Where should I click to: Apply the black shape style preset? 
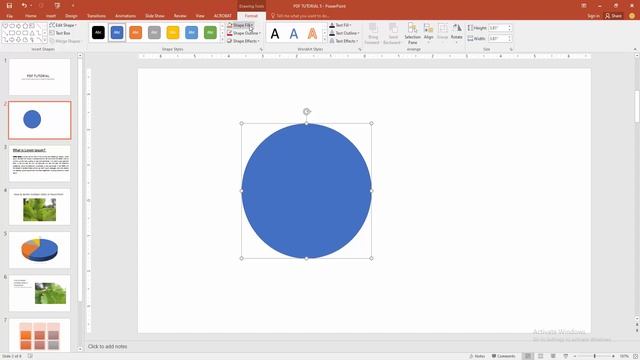tap(98, 33)
